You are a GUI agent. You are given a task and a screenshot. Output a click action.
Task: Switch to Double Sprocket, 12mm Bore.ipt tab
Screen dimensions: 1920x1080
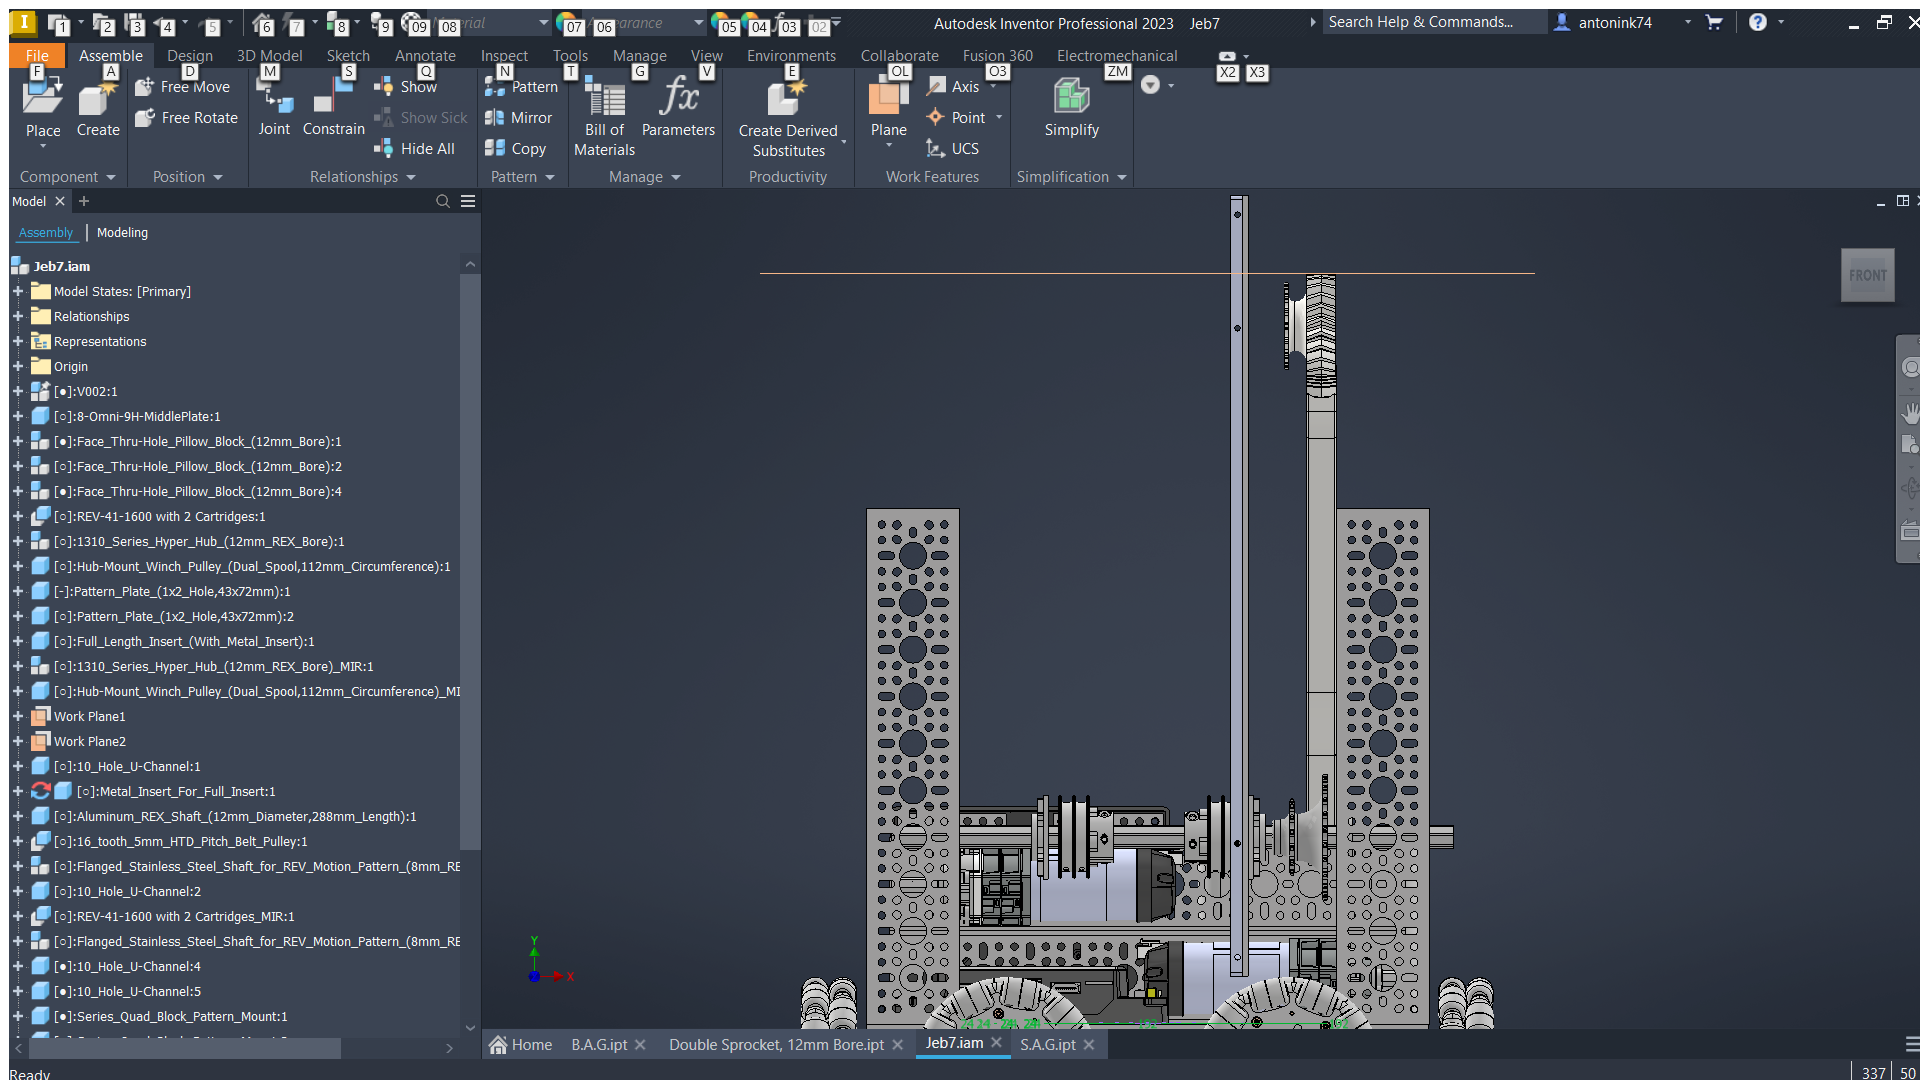coord(776,1045)
